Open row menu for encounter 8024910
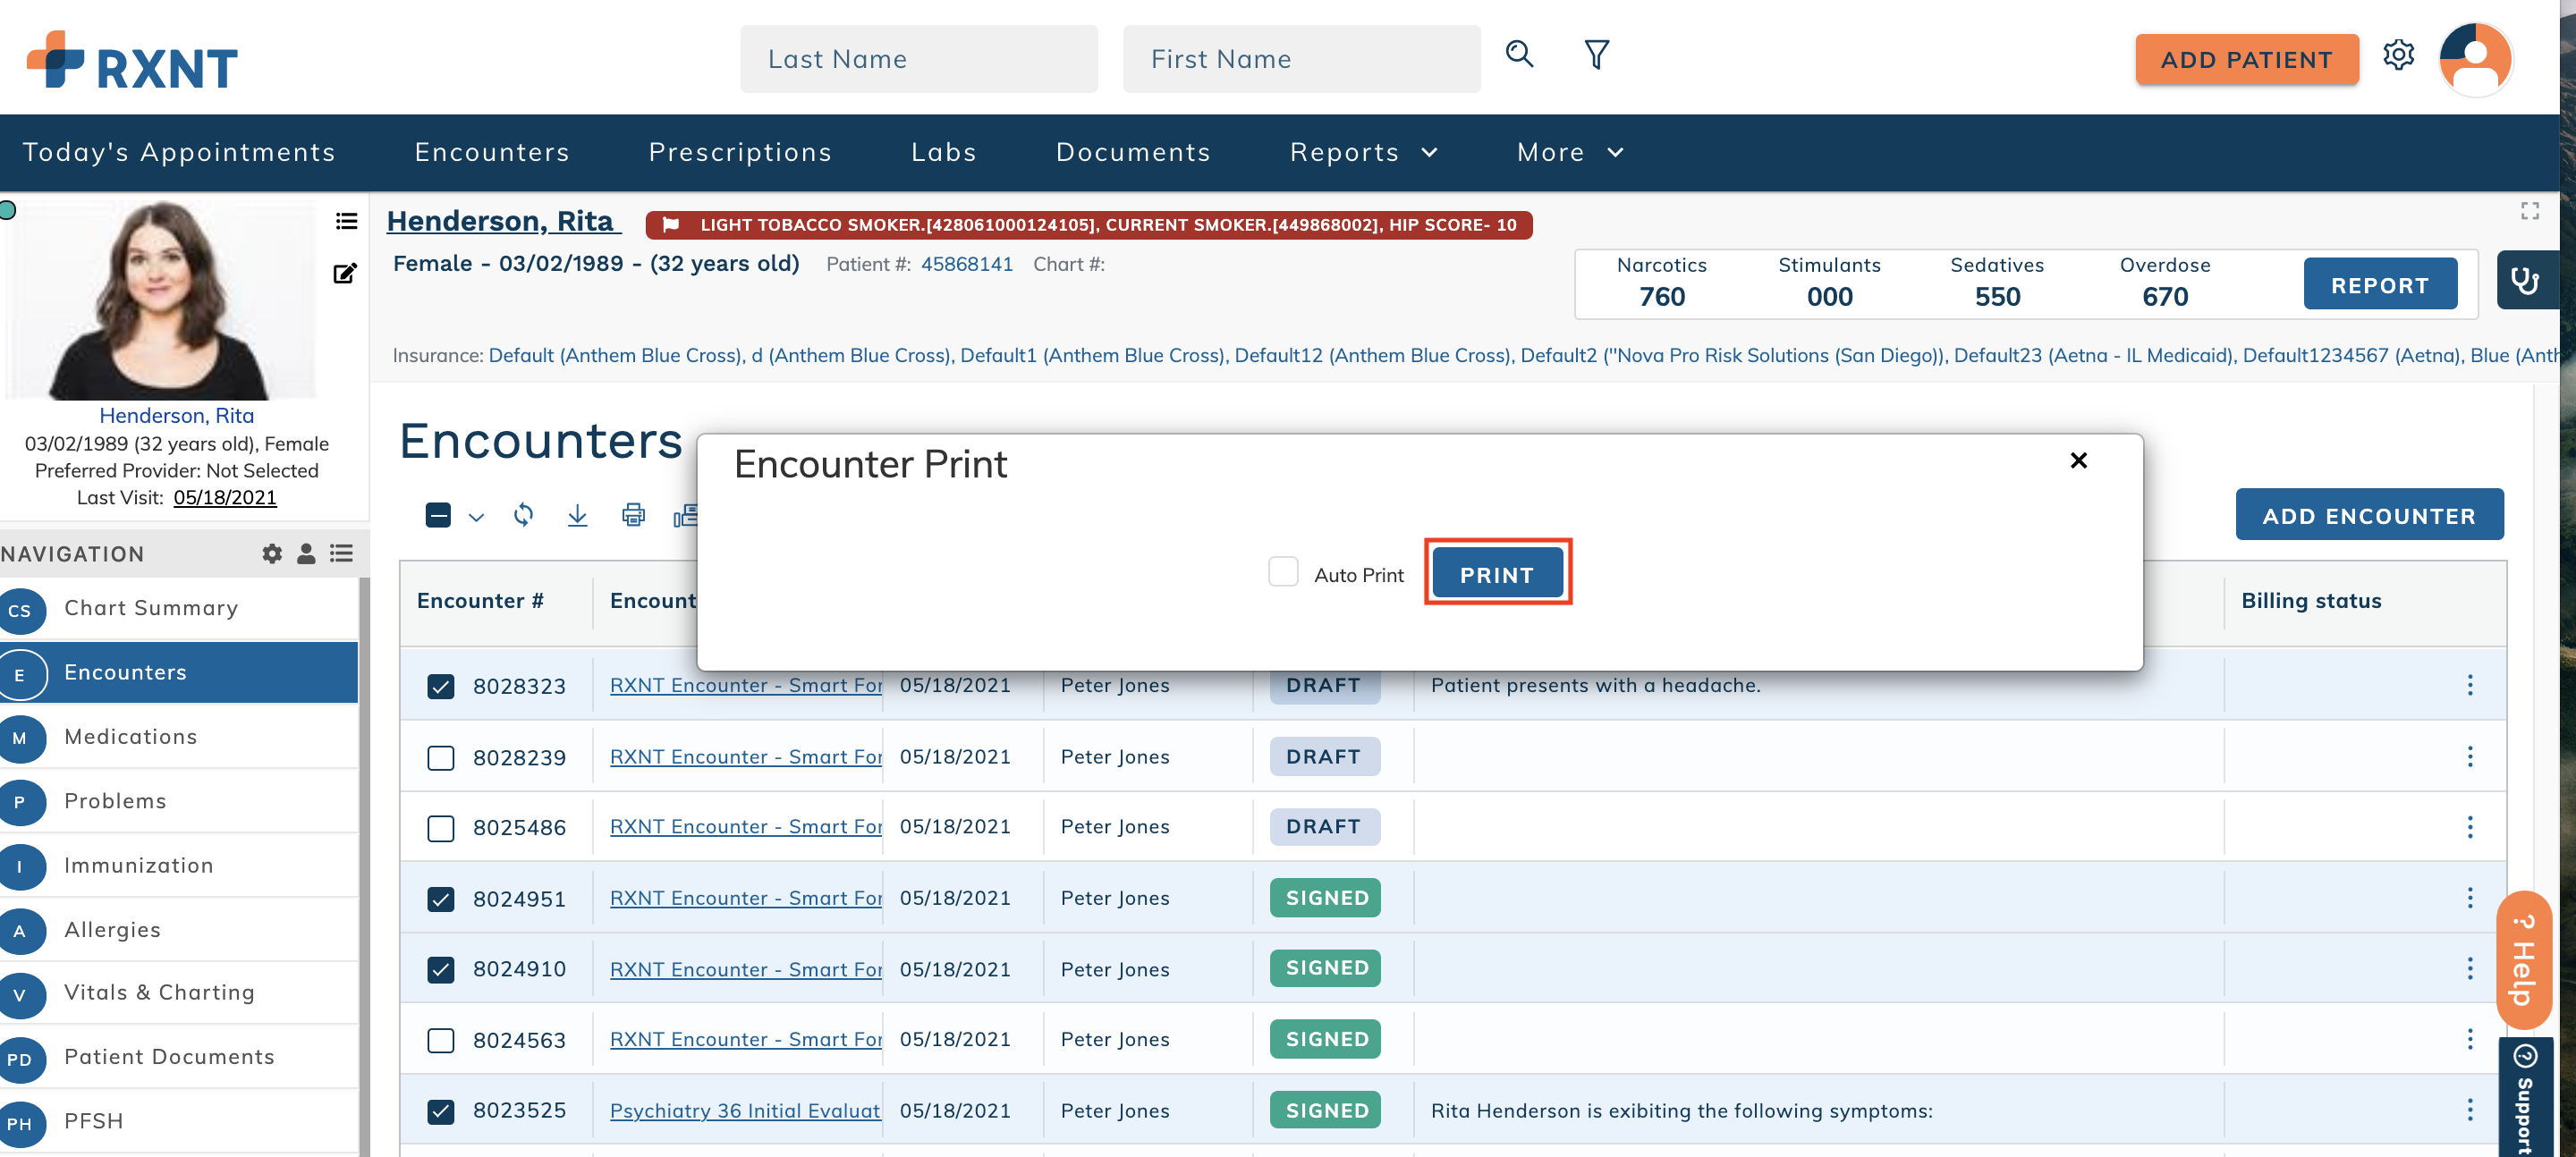 point(2470,968)
